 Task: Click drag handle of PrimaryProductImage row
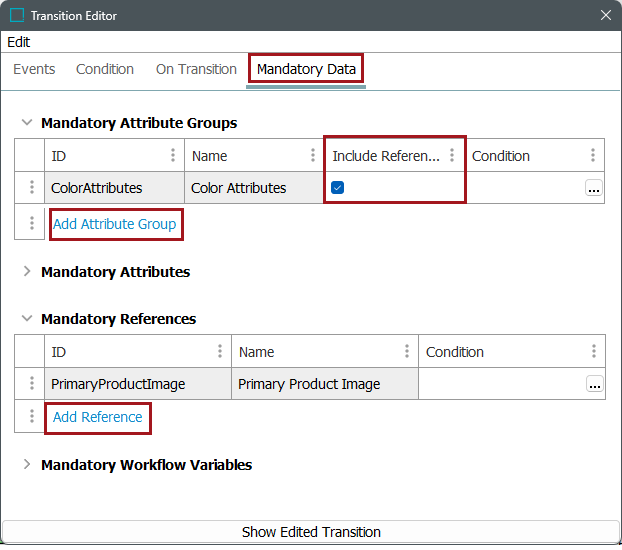coord(30,384)
